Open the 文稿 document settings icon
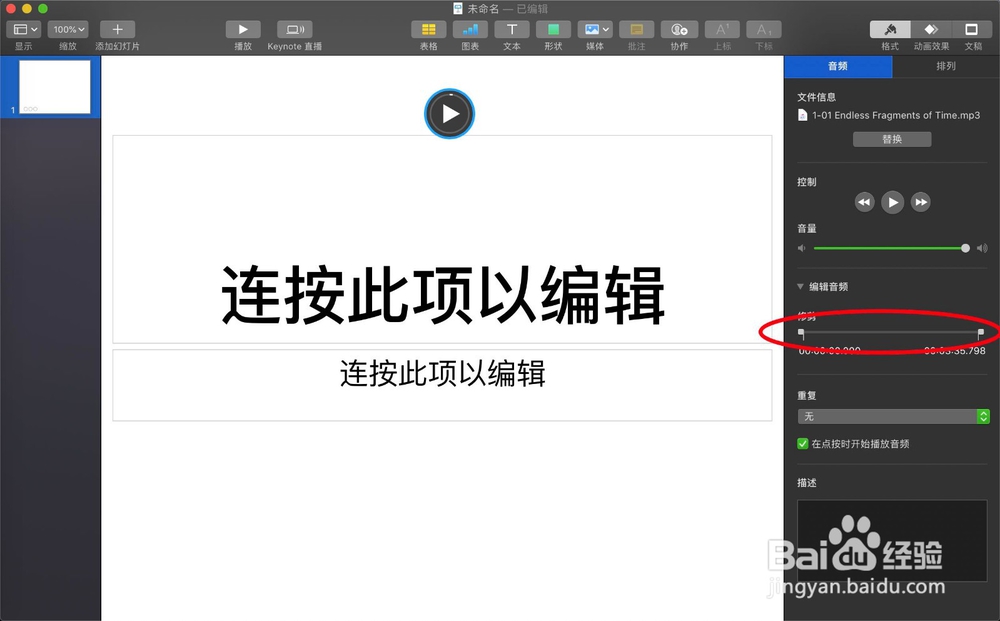This screenshot has width=1000, height=621. (972, 29)
